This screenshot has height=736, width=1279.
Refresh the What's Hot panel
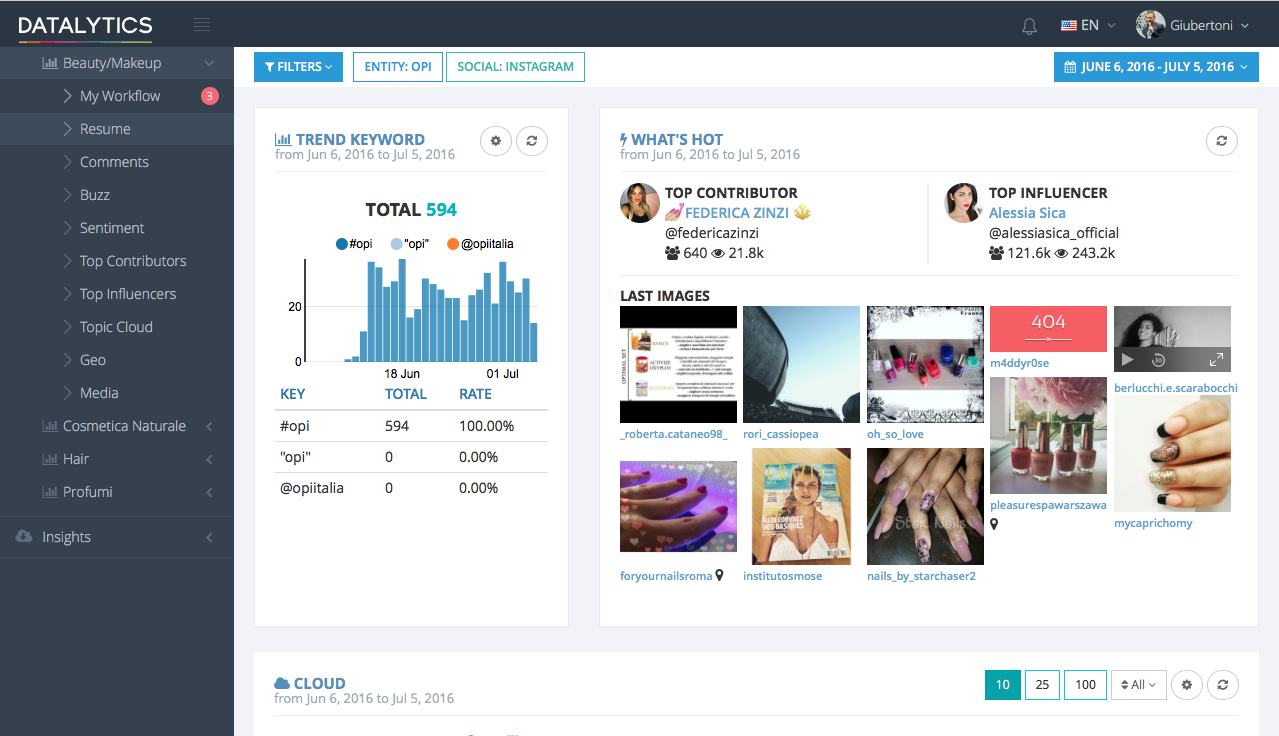[x=1221, y=141]
